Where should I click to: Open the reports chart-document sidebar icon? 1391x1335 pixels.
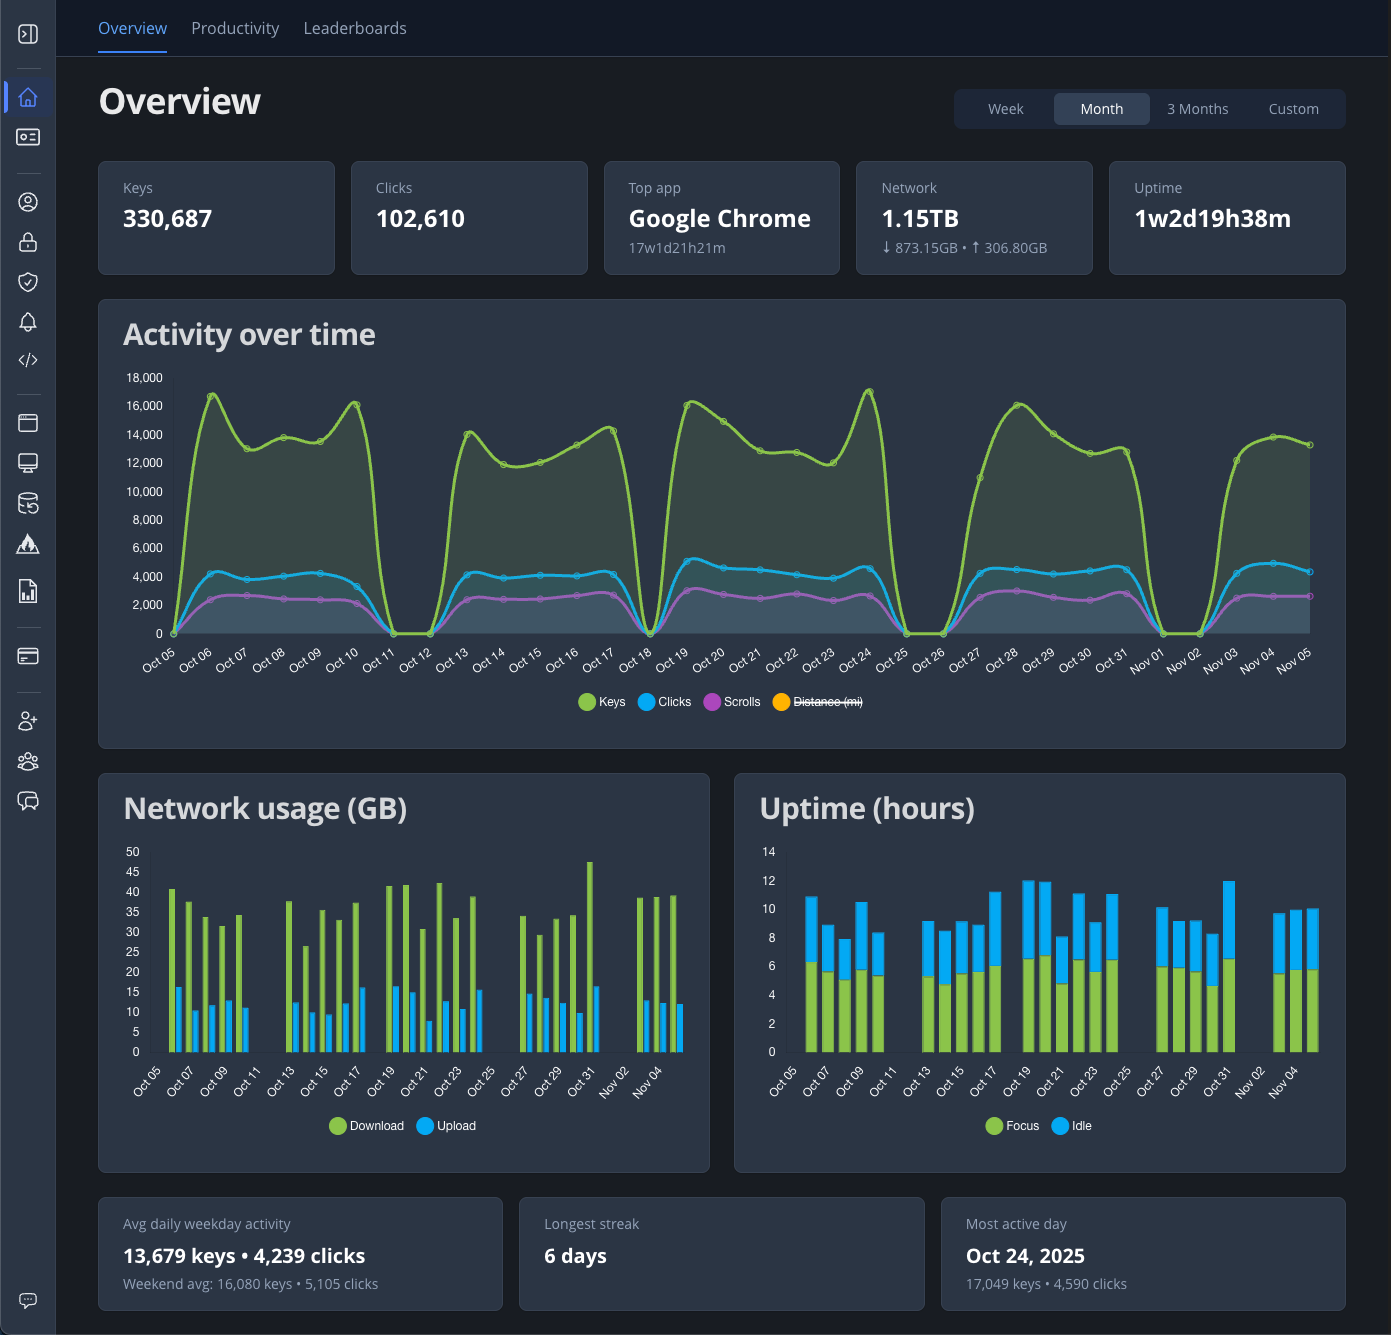coord(28,591)
